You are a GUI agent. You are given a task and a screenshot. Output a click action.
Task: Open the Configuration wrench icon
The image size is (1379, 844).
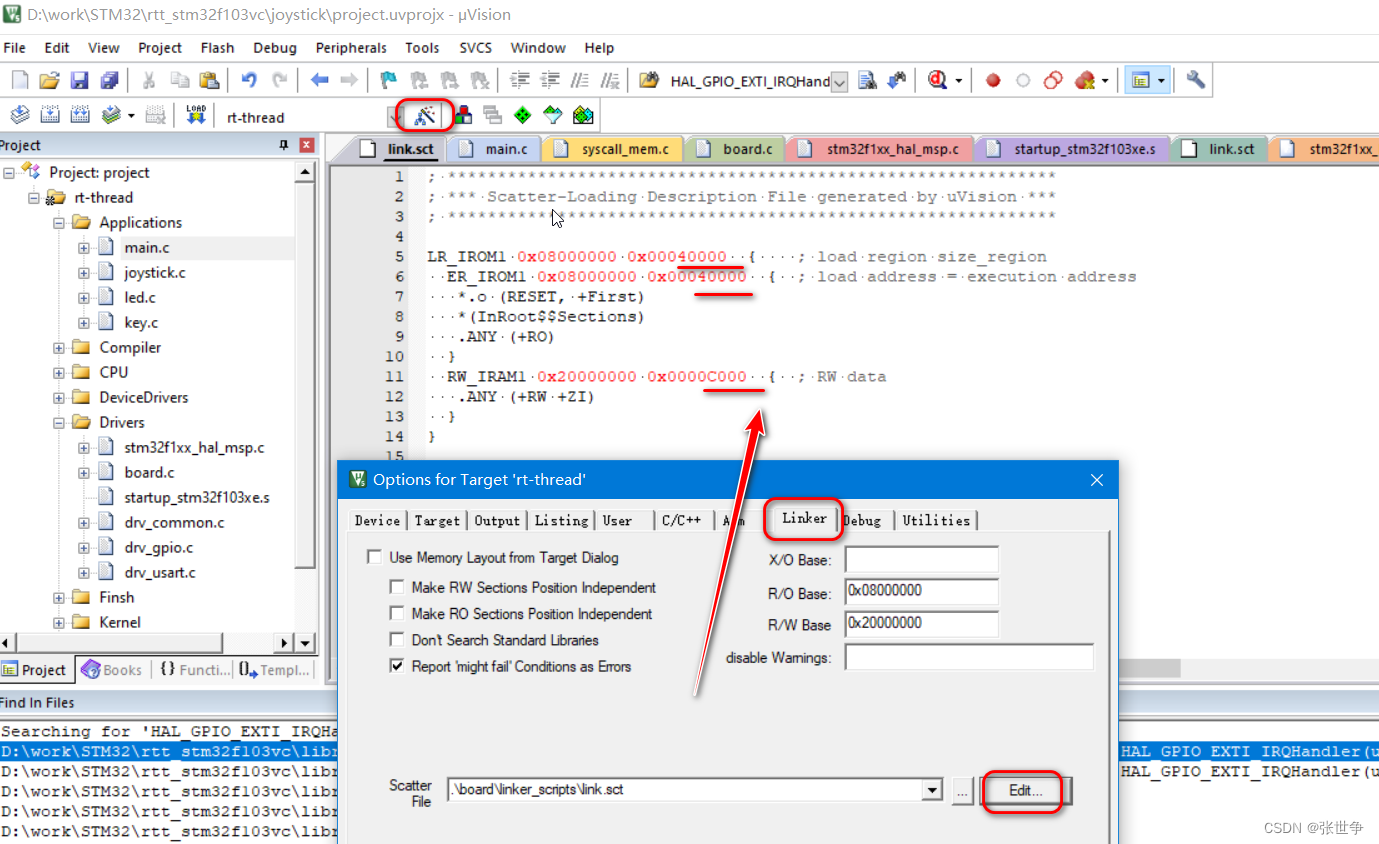point(1194,81)
